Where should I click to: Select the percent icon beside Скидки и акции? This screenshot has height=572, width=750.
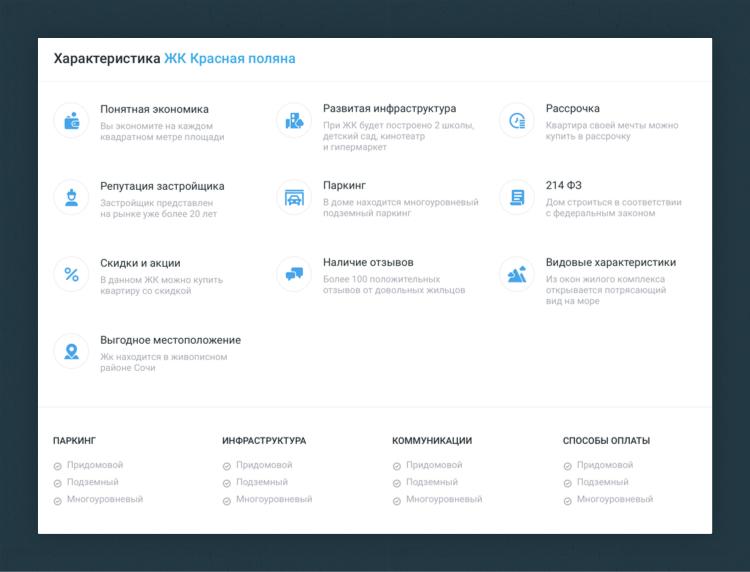pos(71,274)
